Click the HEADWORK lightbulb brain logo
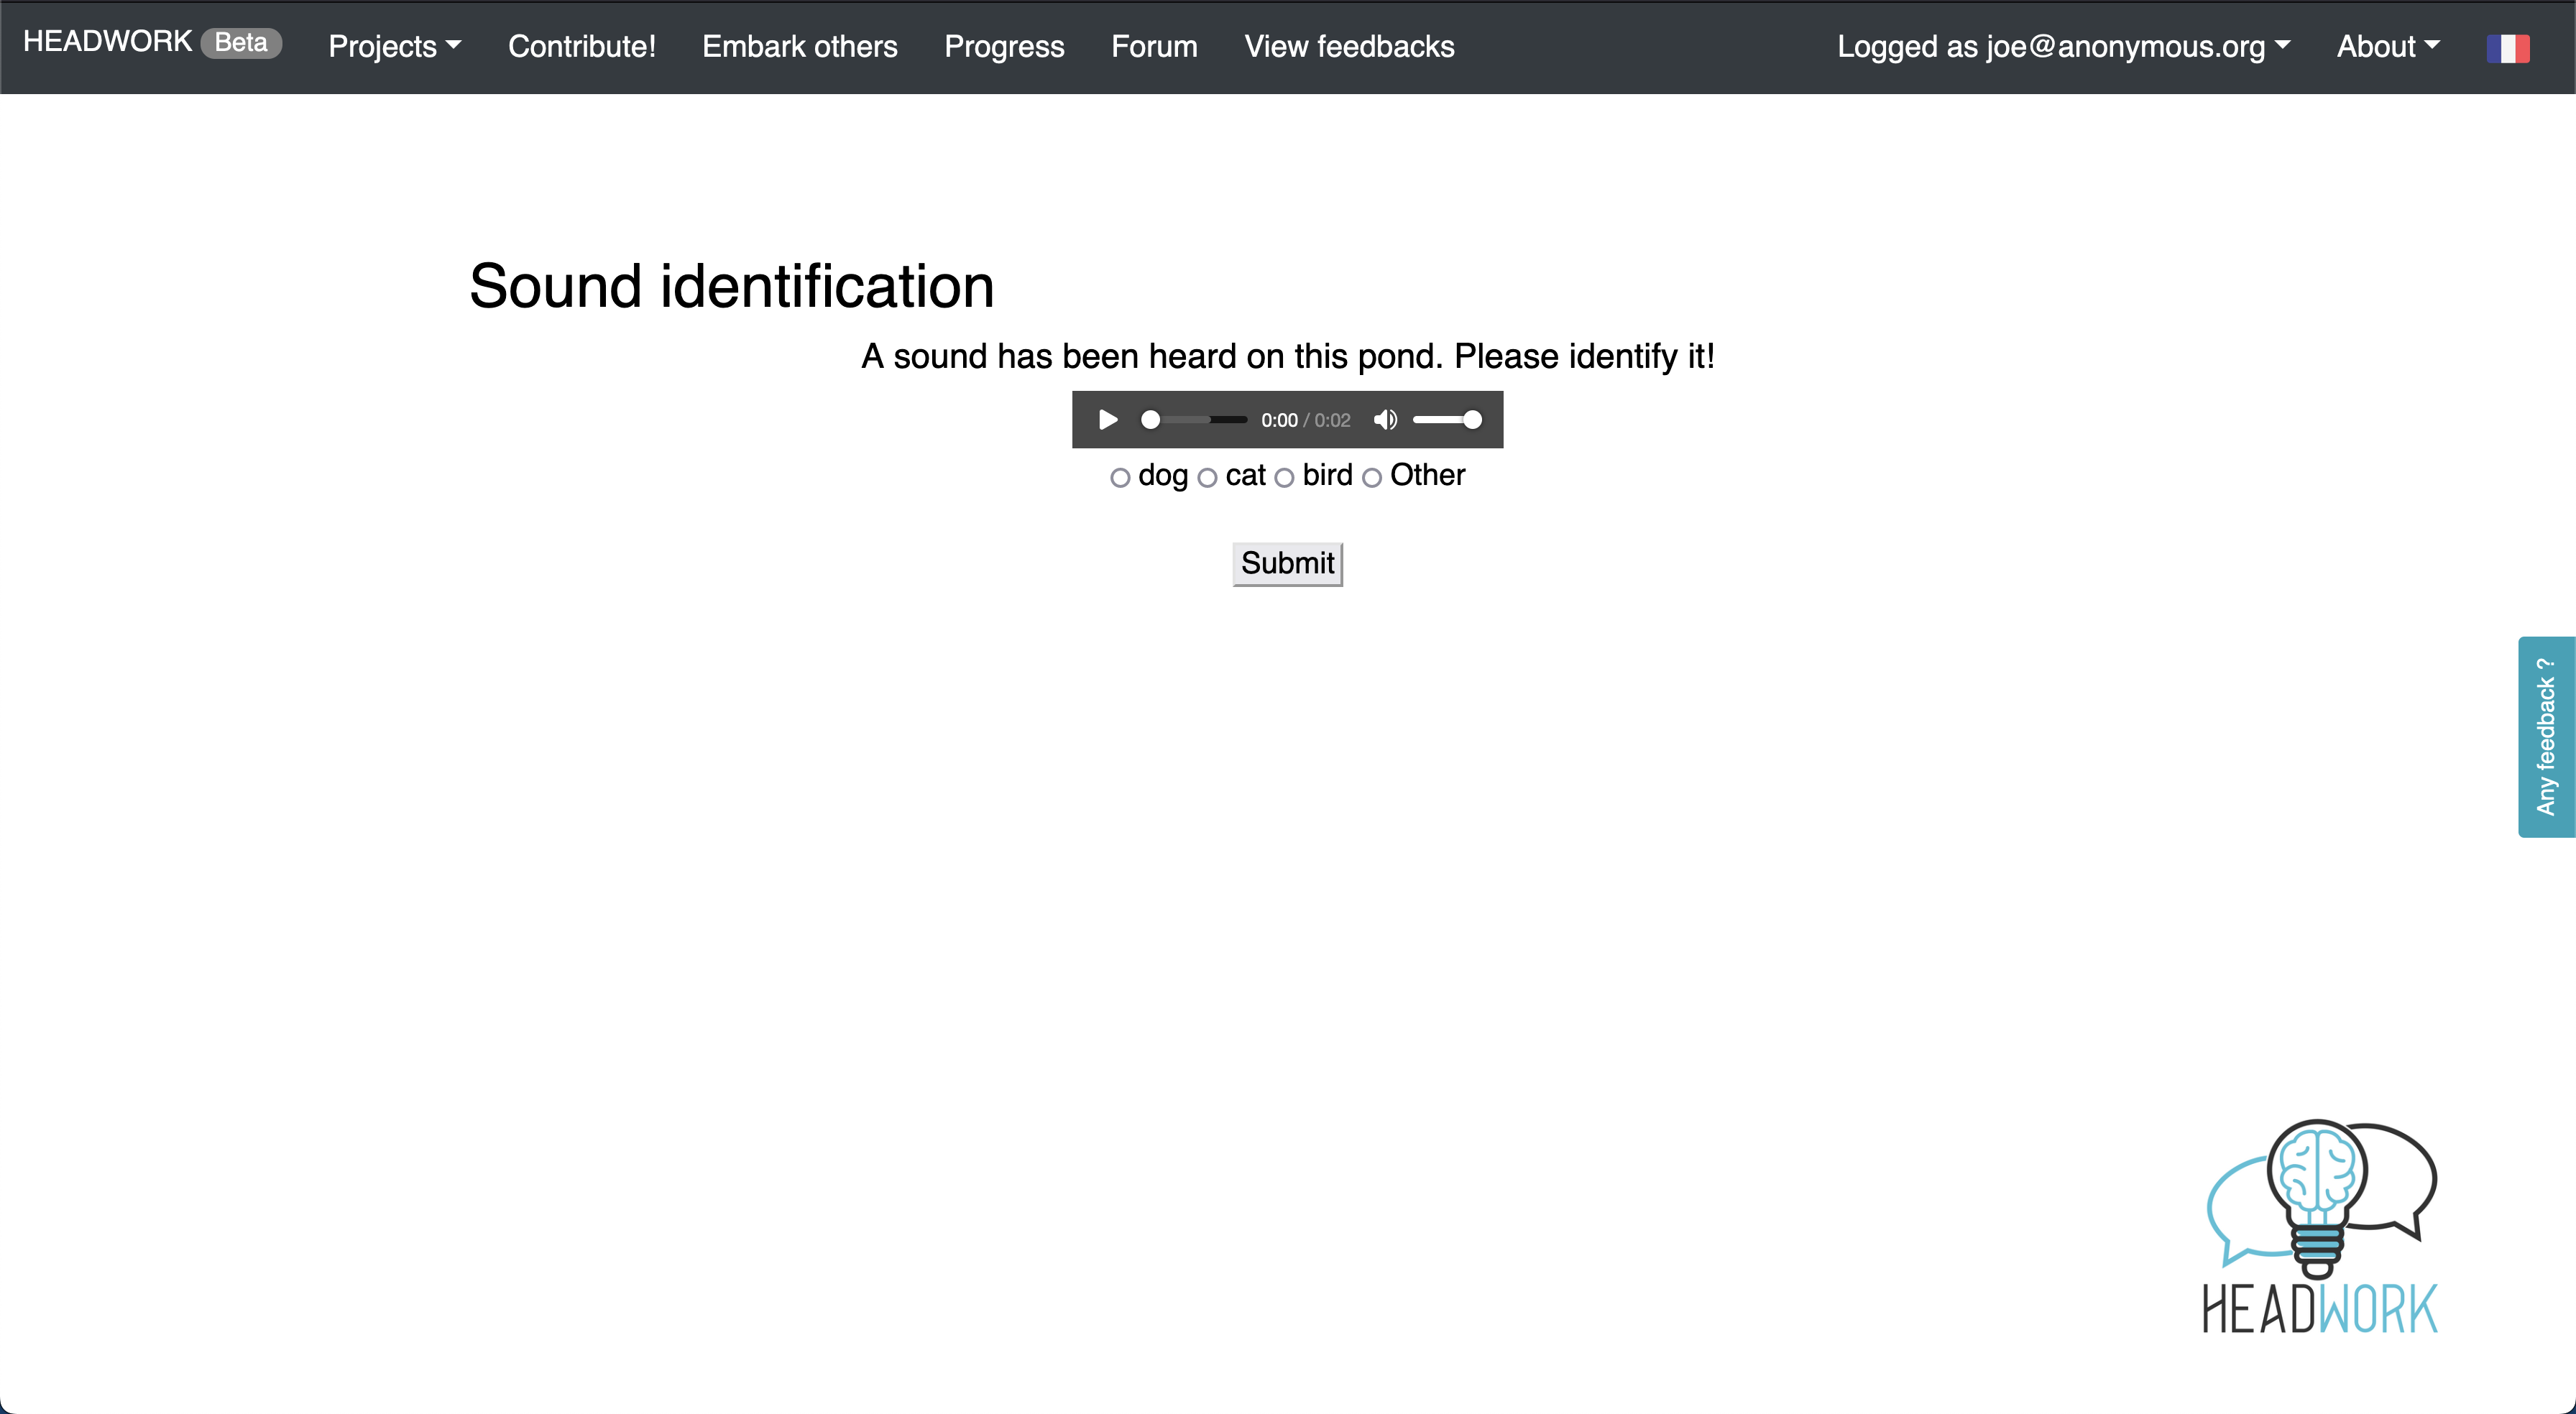The image size is (2576, 1414). point(2321,1226)
